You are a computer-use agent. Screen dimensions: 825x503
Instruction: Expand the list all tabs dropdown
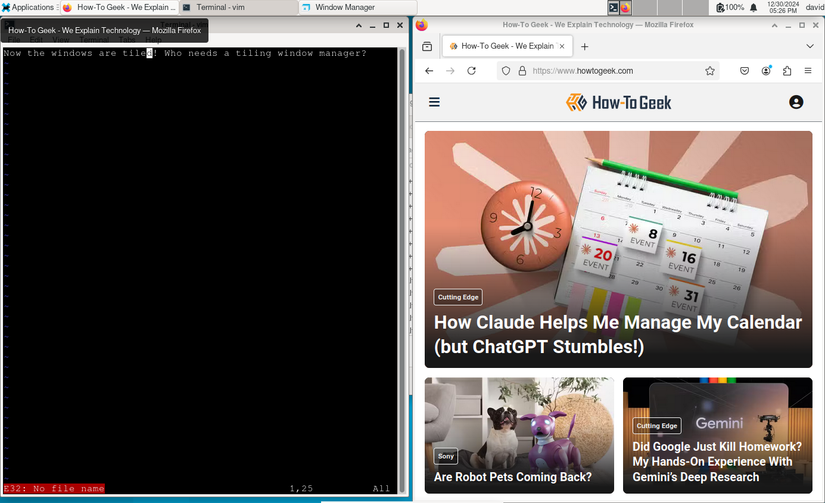point(810,46)
